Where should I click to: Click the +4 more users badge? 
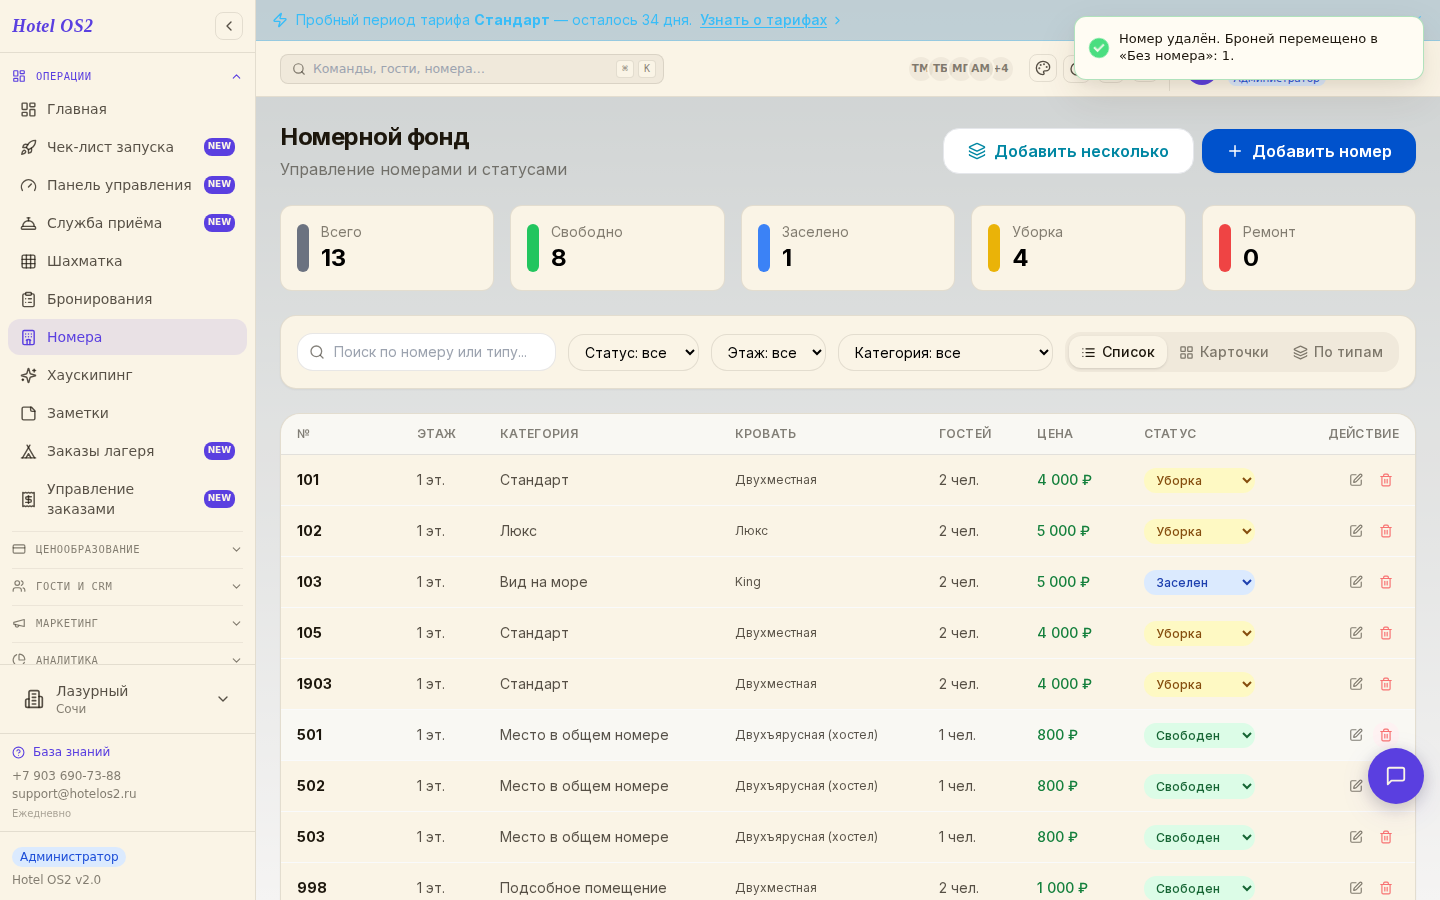[x=1001, y=68]
